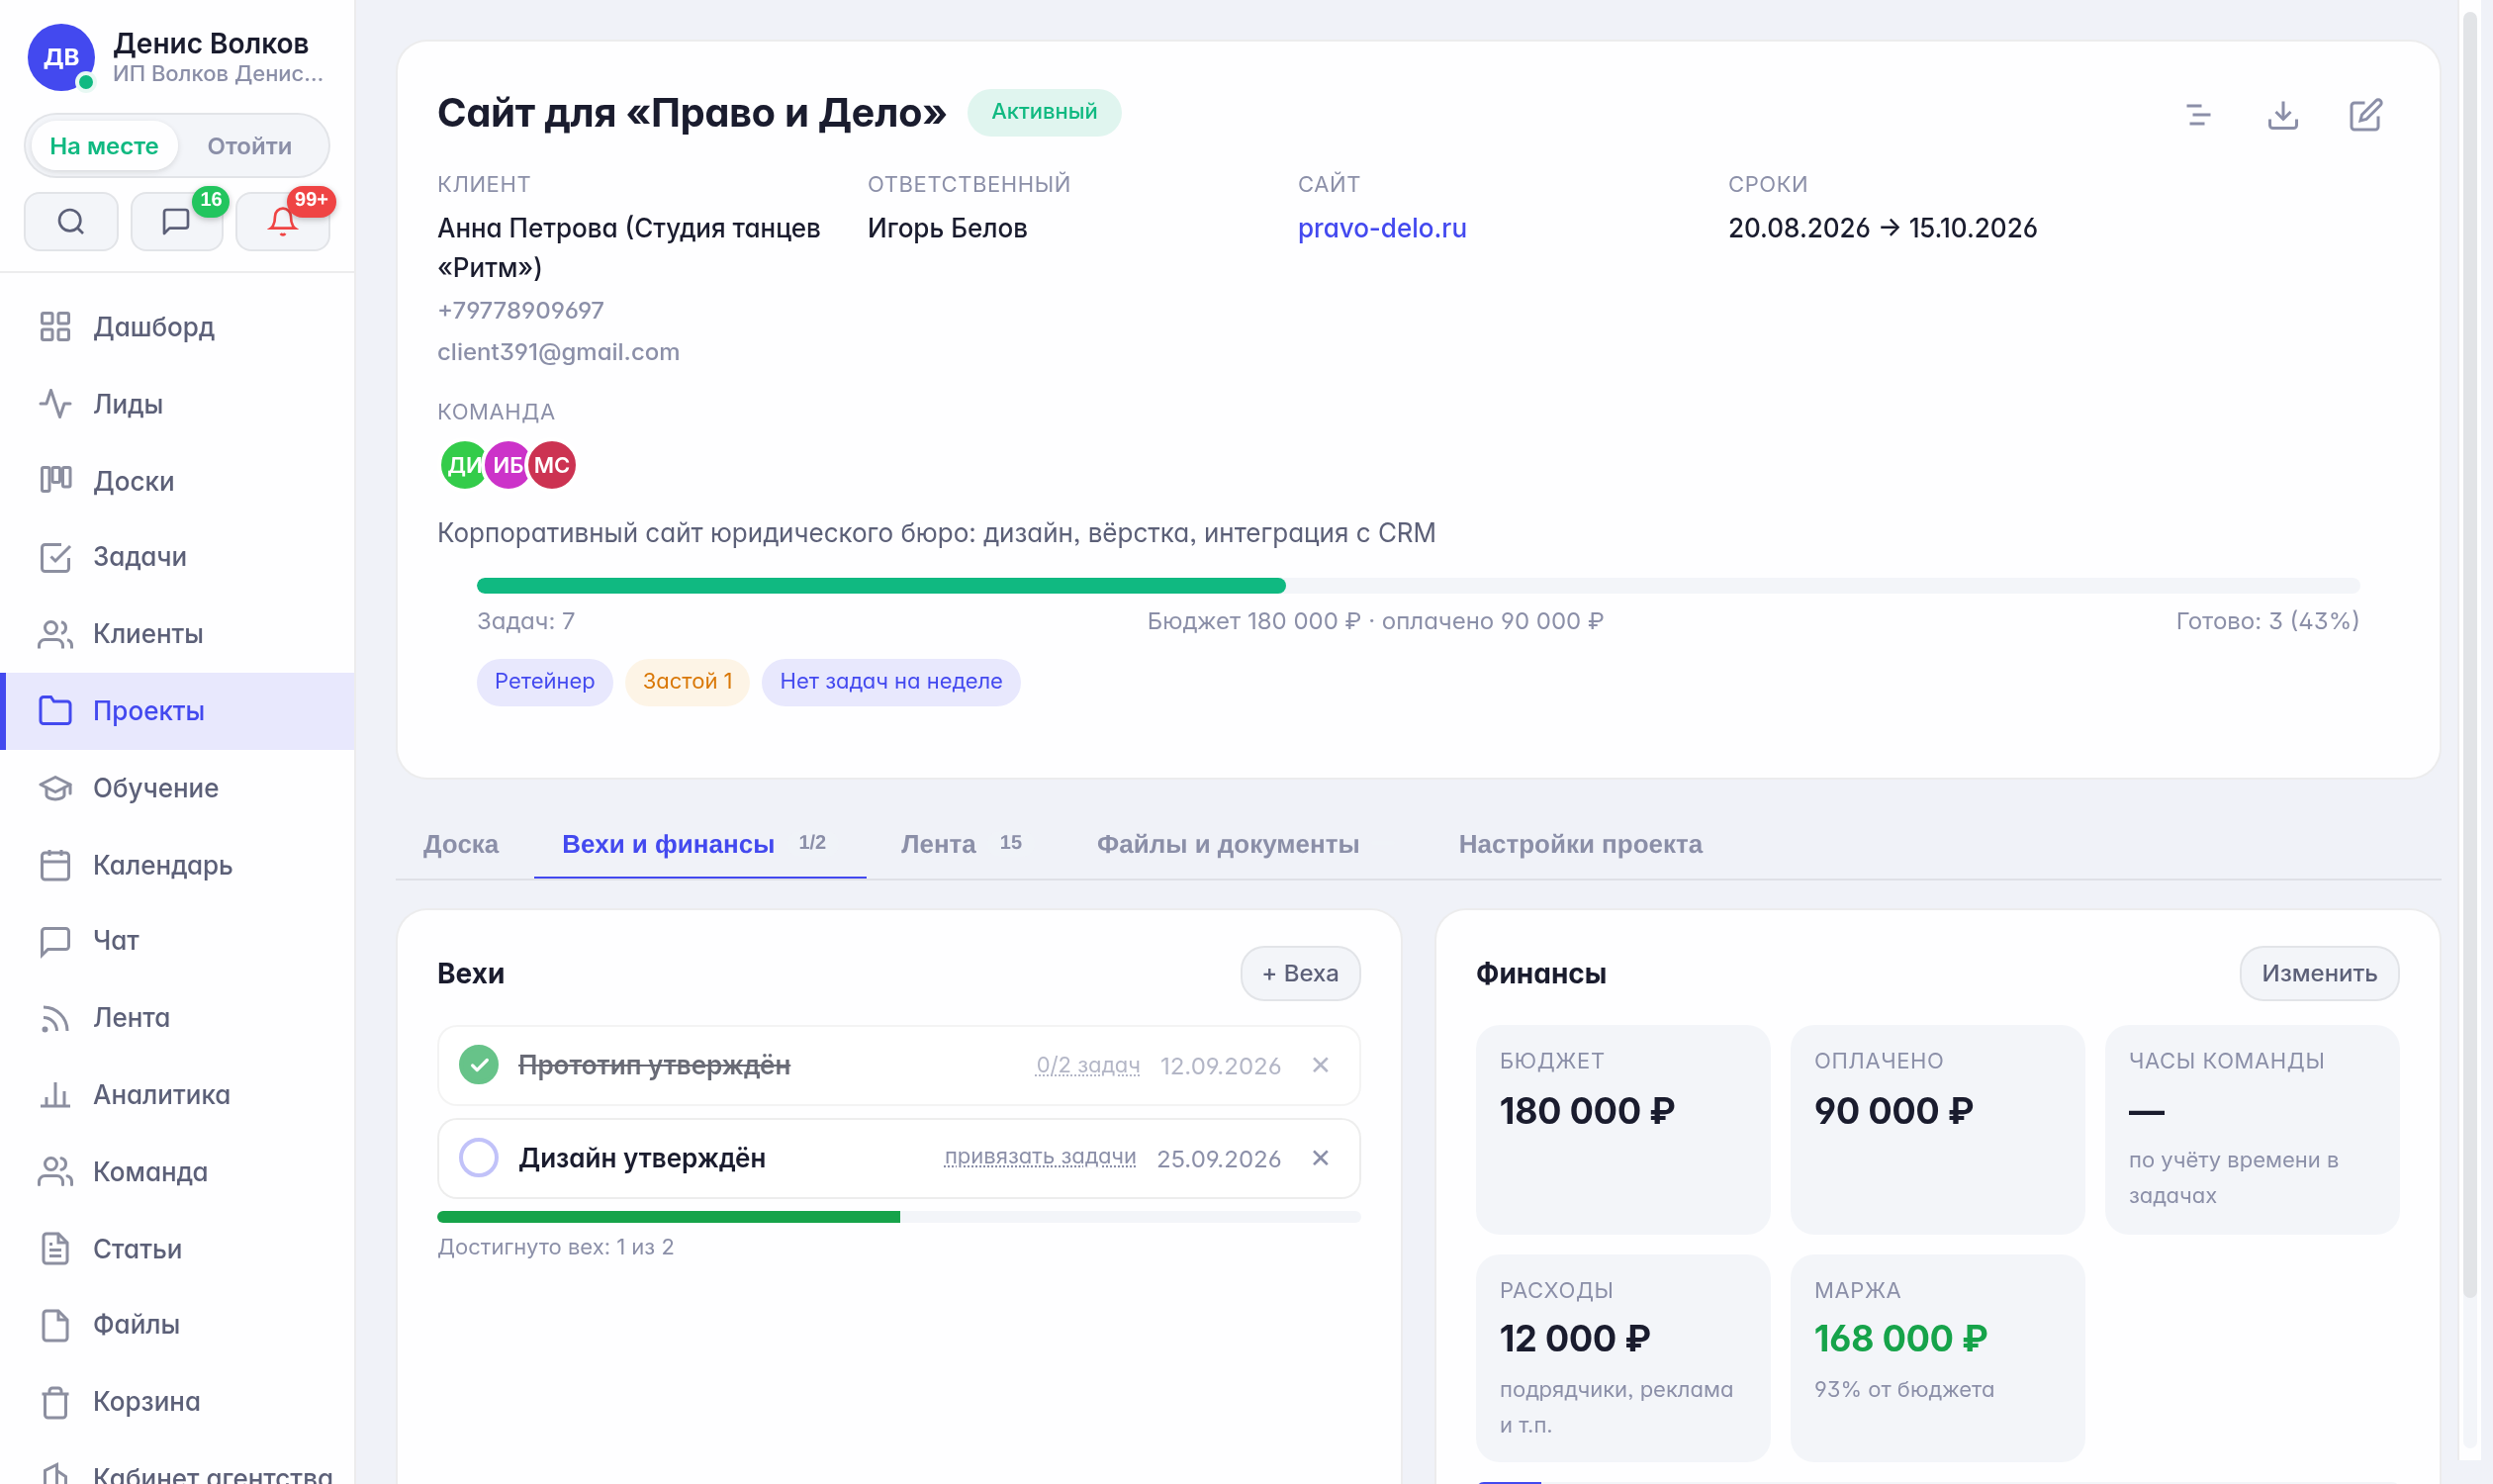Screen dimensions: 2493x1484
Task: Switch status to «На месте»
Action: [104, 146]
